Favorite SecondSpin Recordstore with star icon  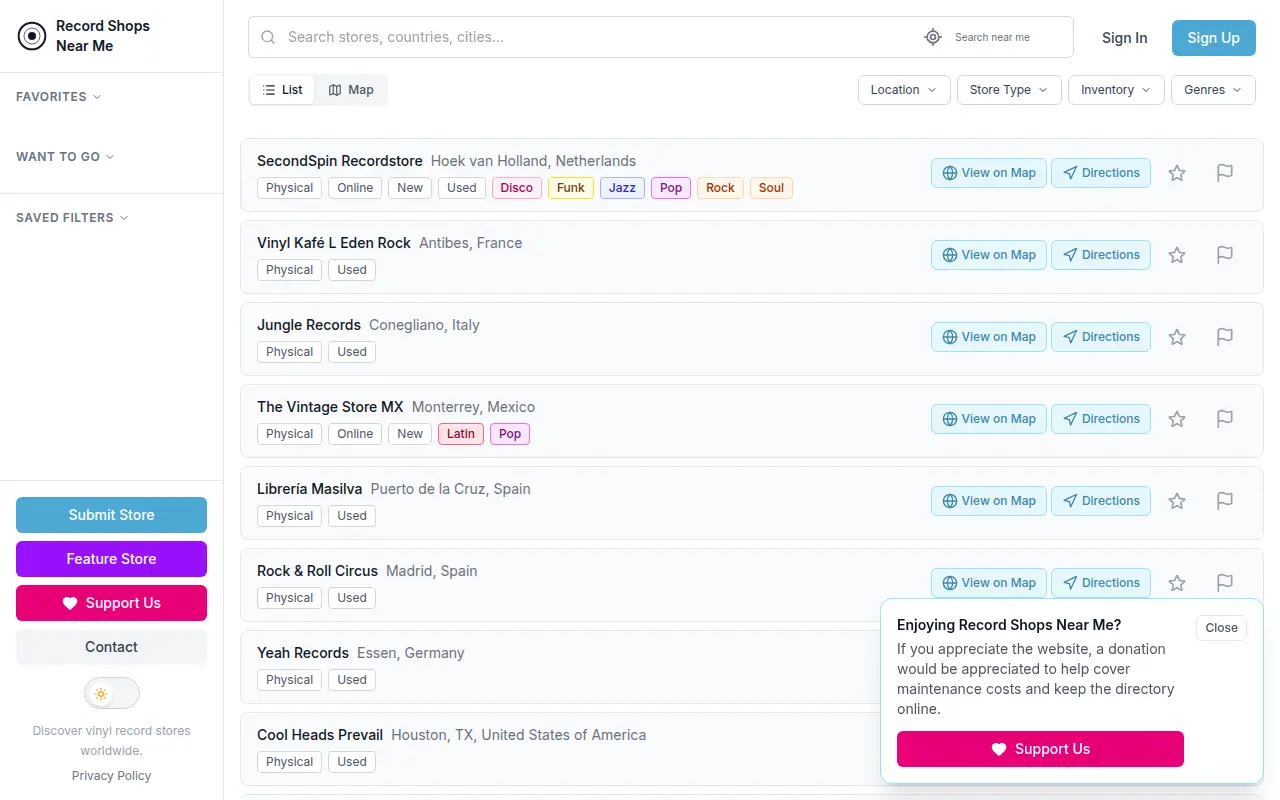pyautogui.click(x=1177, y=173)
